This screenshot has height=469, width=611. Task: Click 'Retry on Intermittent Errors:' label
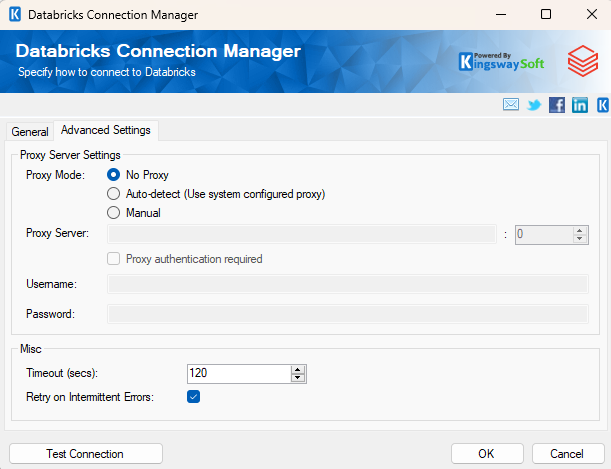pyautogui.click(x=90, y=397)
